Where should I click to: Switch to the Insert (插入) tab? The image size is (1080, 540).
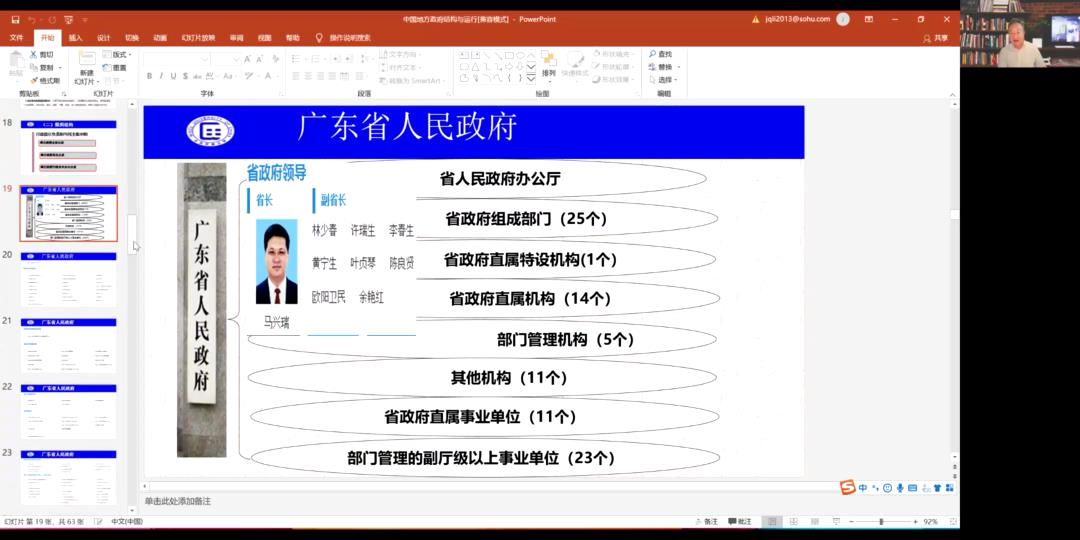point(76,38)
